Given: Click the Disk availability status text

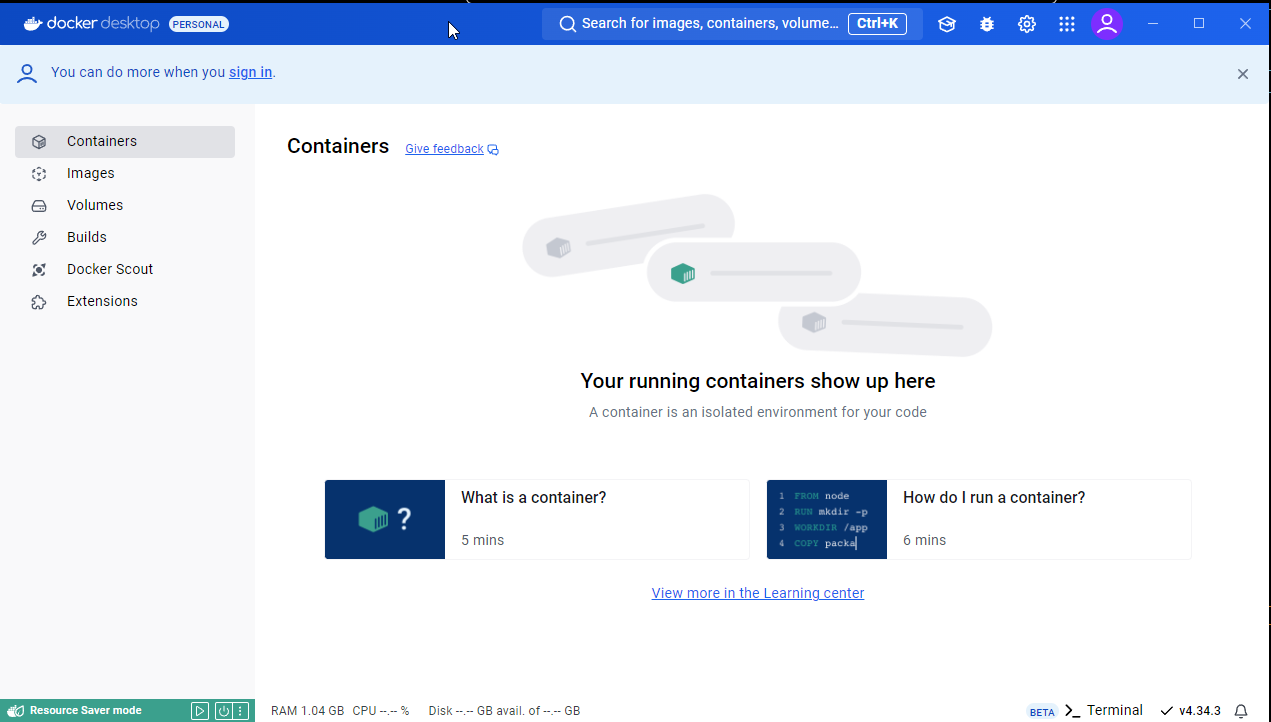Looking at the screenshot, I should (504, 711).
